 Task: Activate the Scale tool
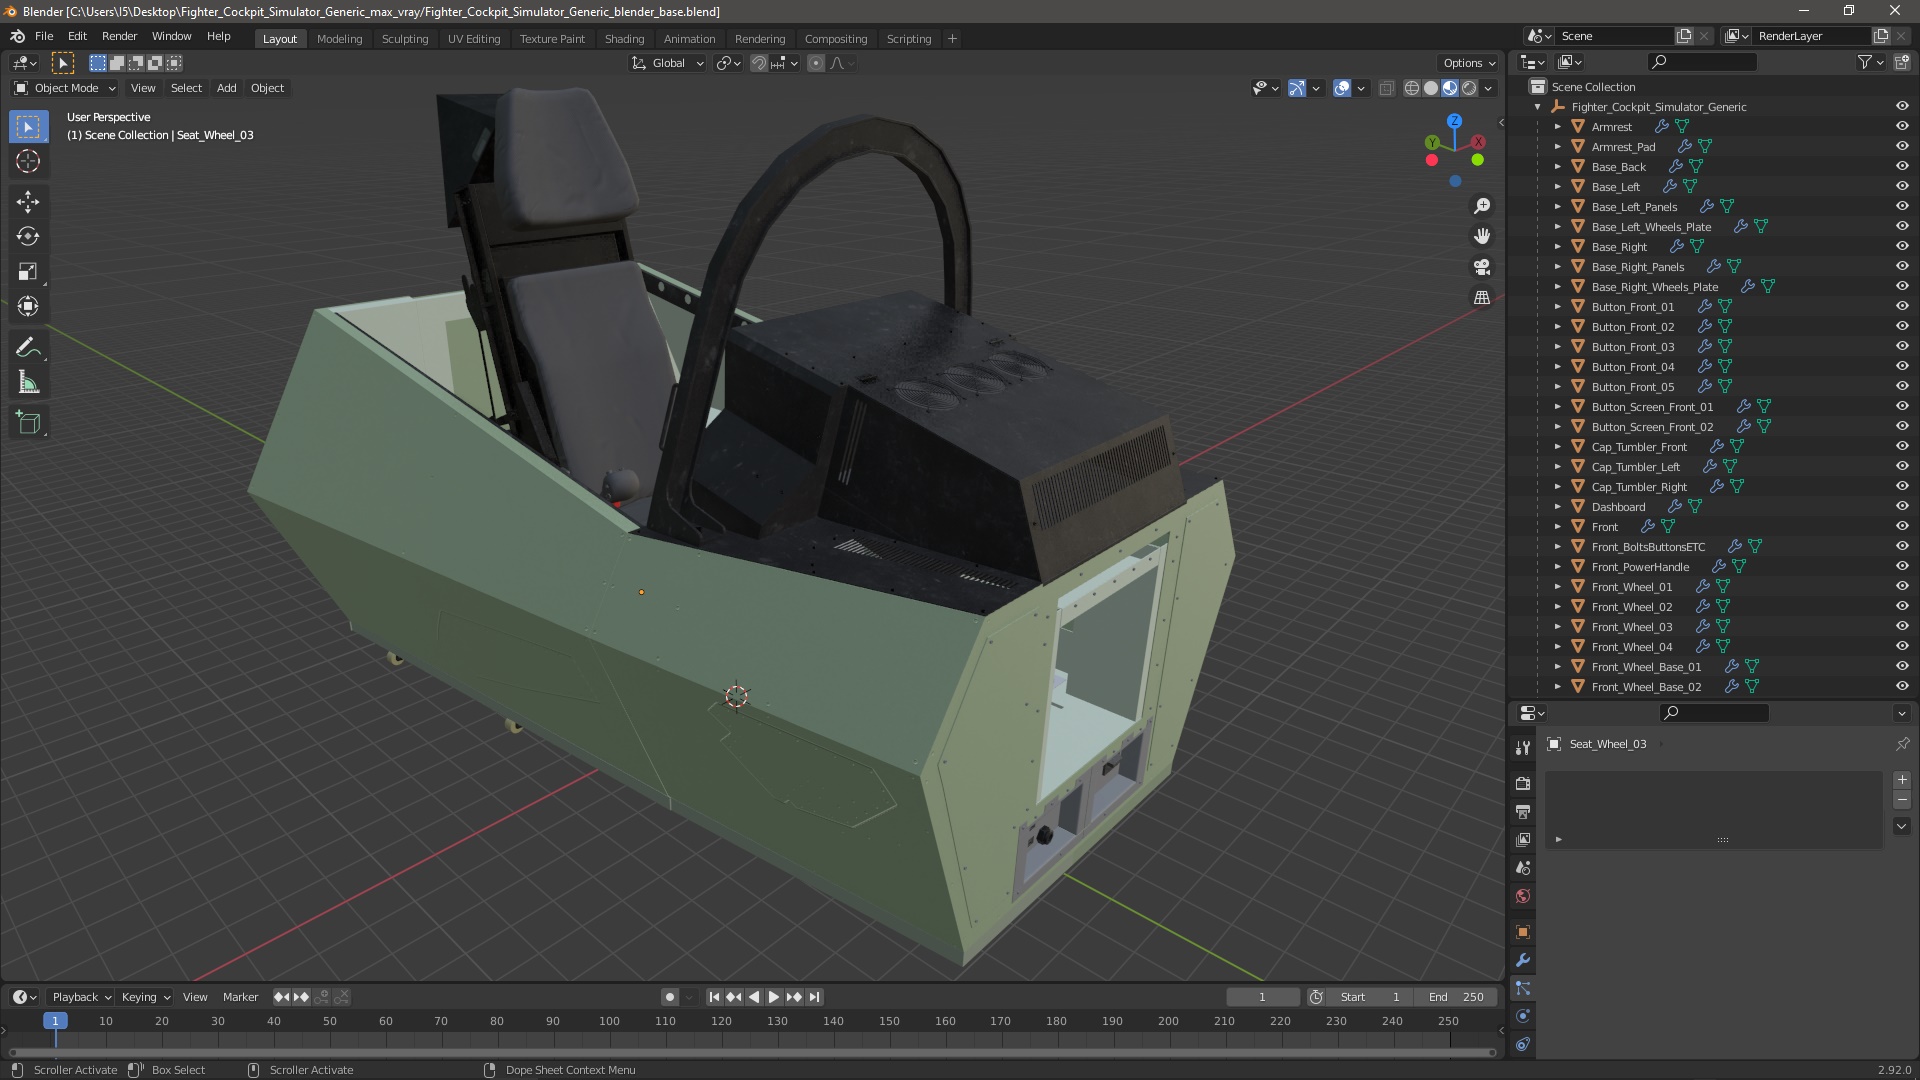[x=28, y=272]
